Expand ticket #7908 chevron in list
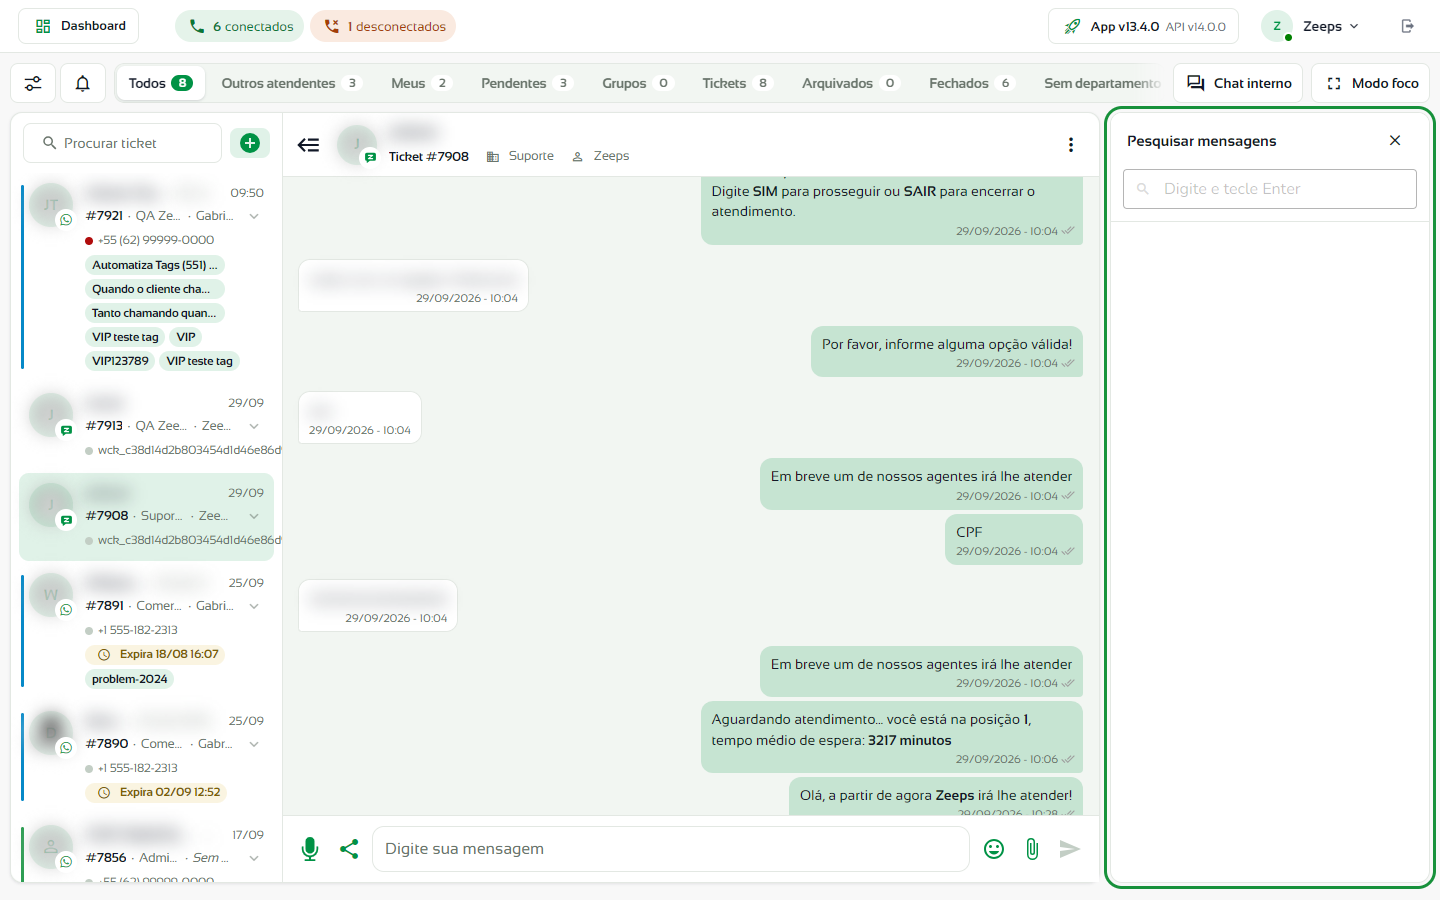The height and width of the screenshot is (900, 1440). 254,516
